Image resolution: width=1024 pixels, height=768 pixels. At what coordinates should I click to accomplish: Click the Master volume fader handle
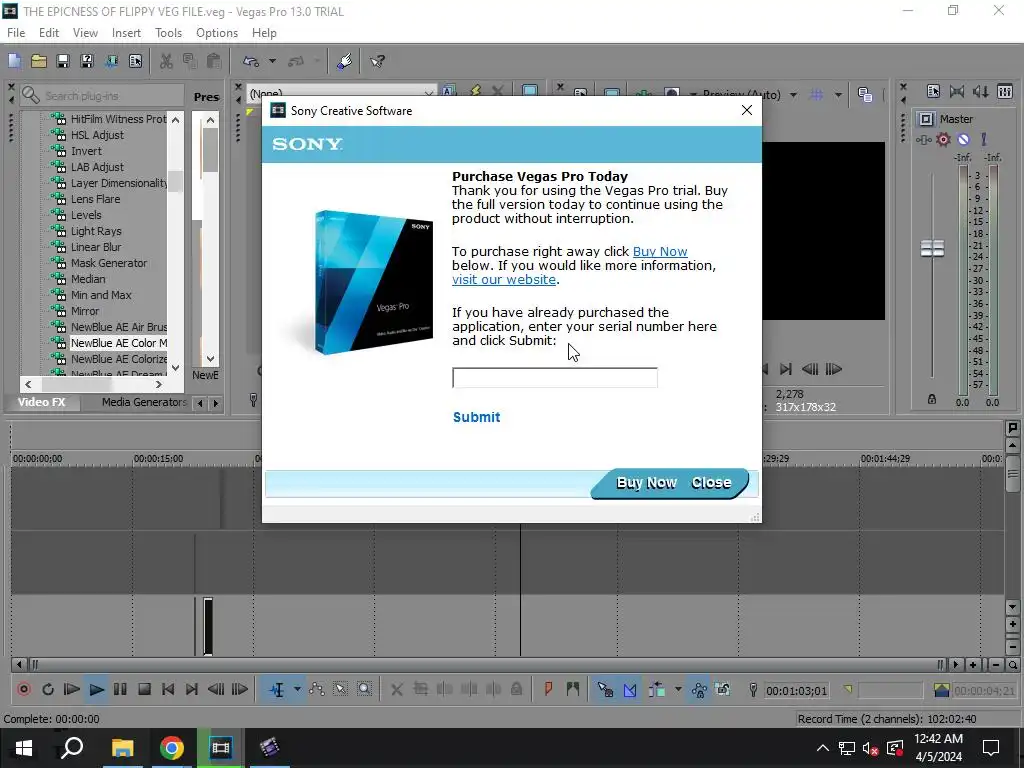[x=932, y=249]
